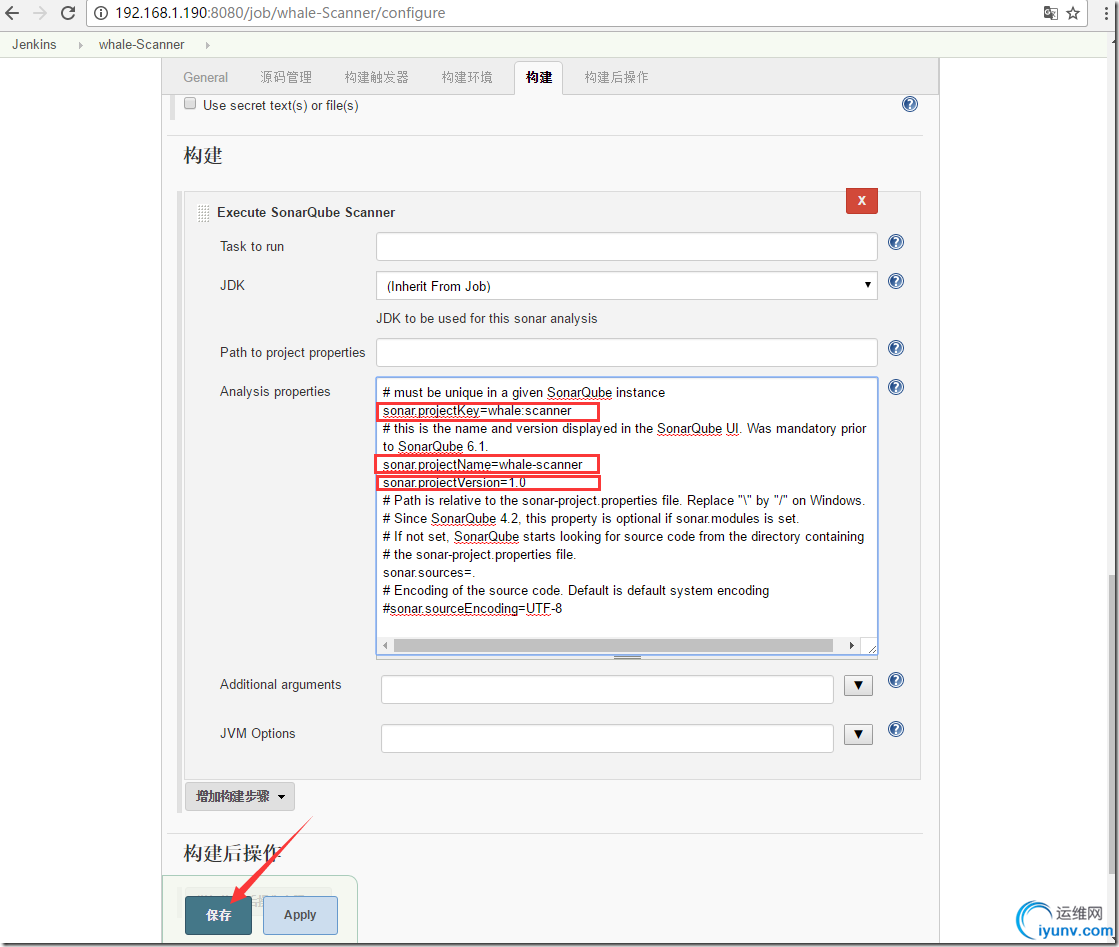This screenshot has height=947, width=1119.
Task: Open help for JVM Options
Action: click(896, 729)
